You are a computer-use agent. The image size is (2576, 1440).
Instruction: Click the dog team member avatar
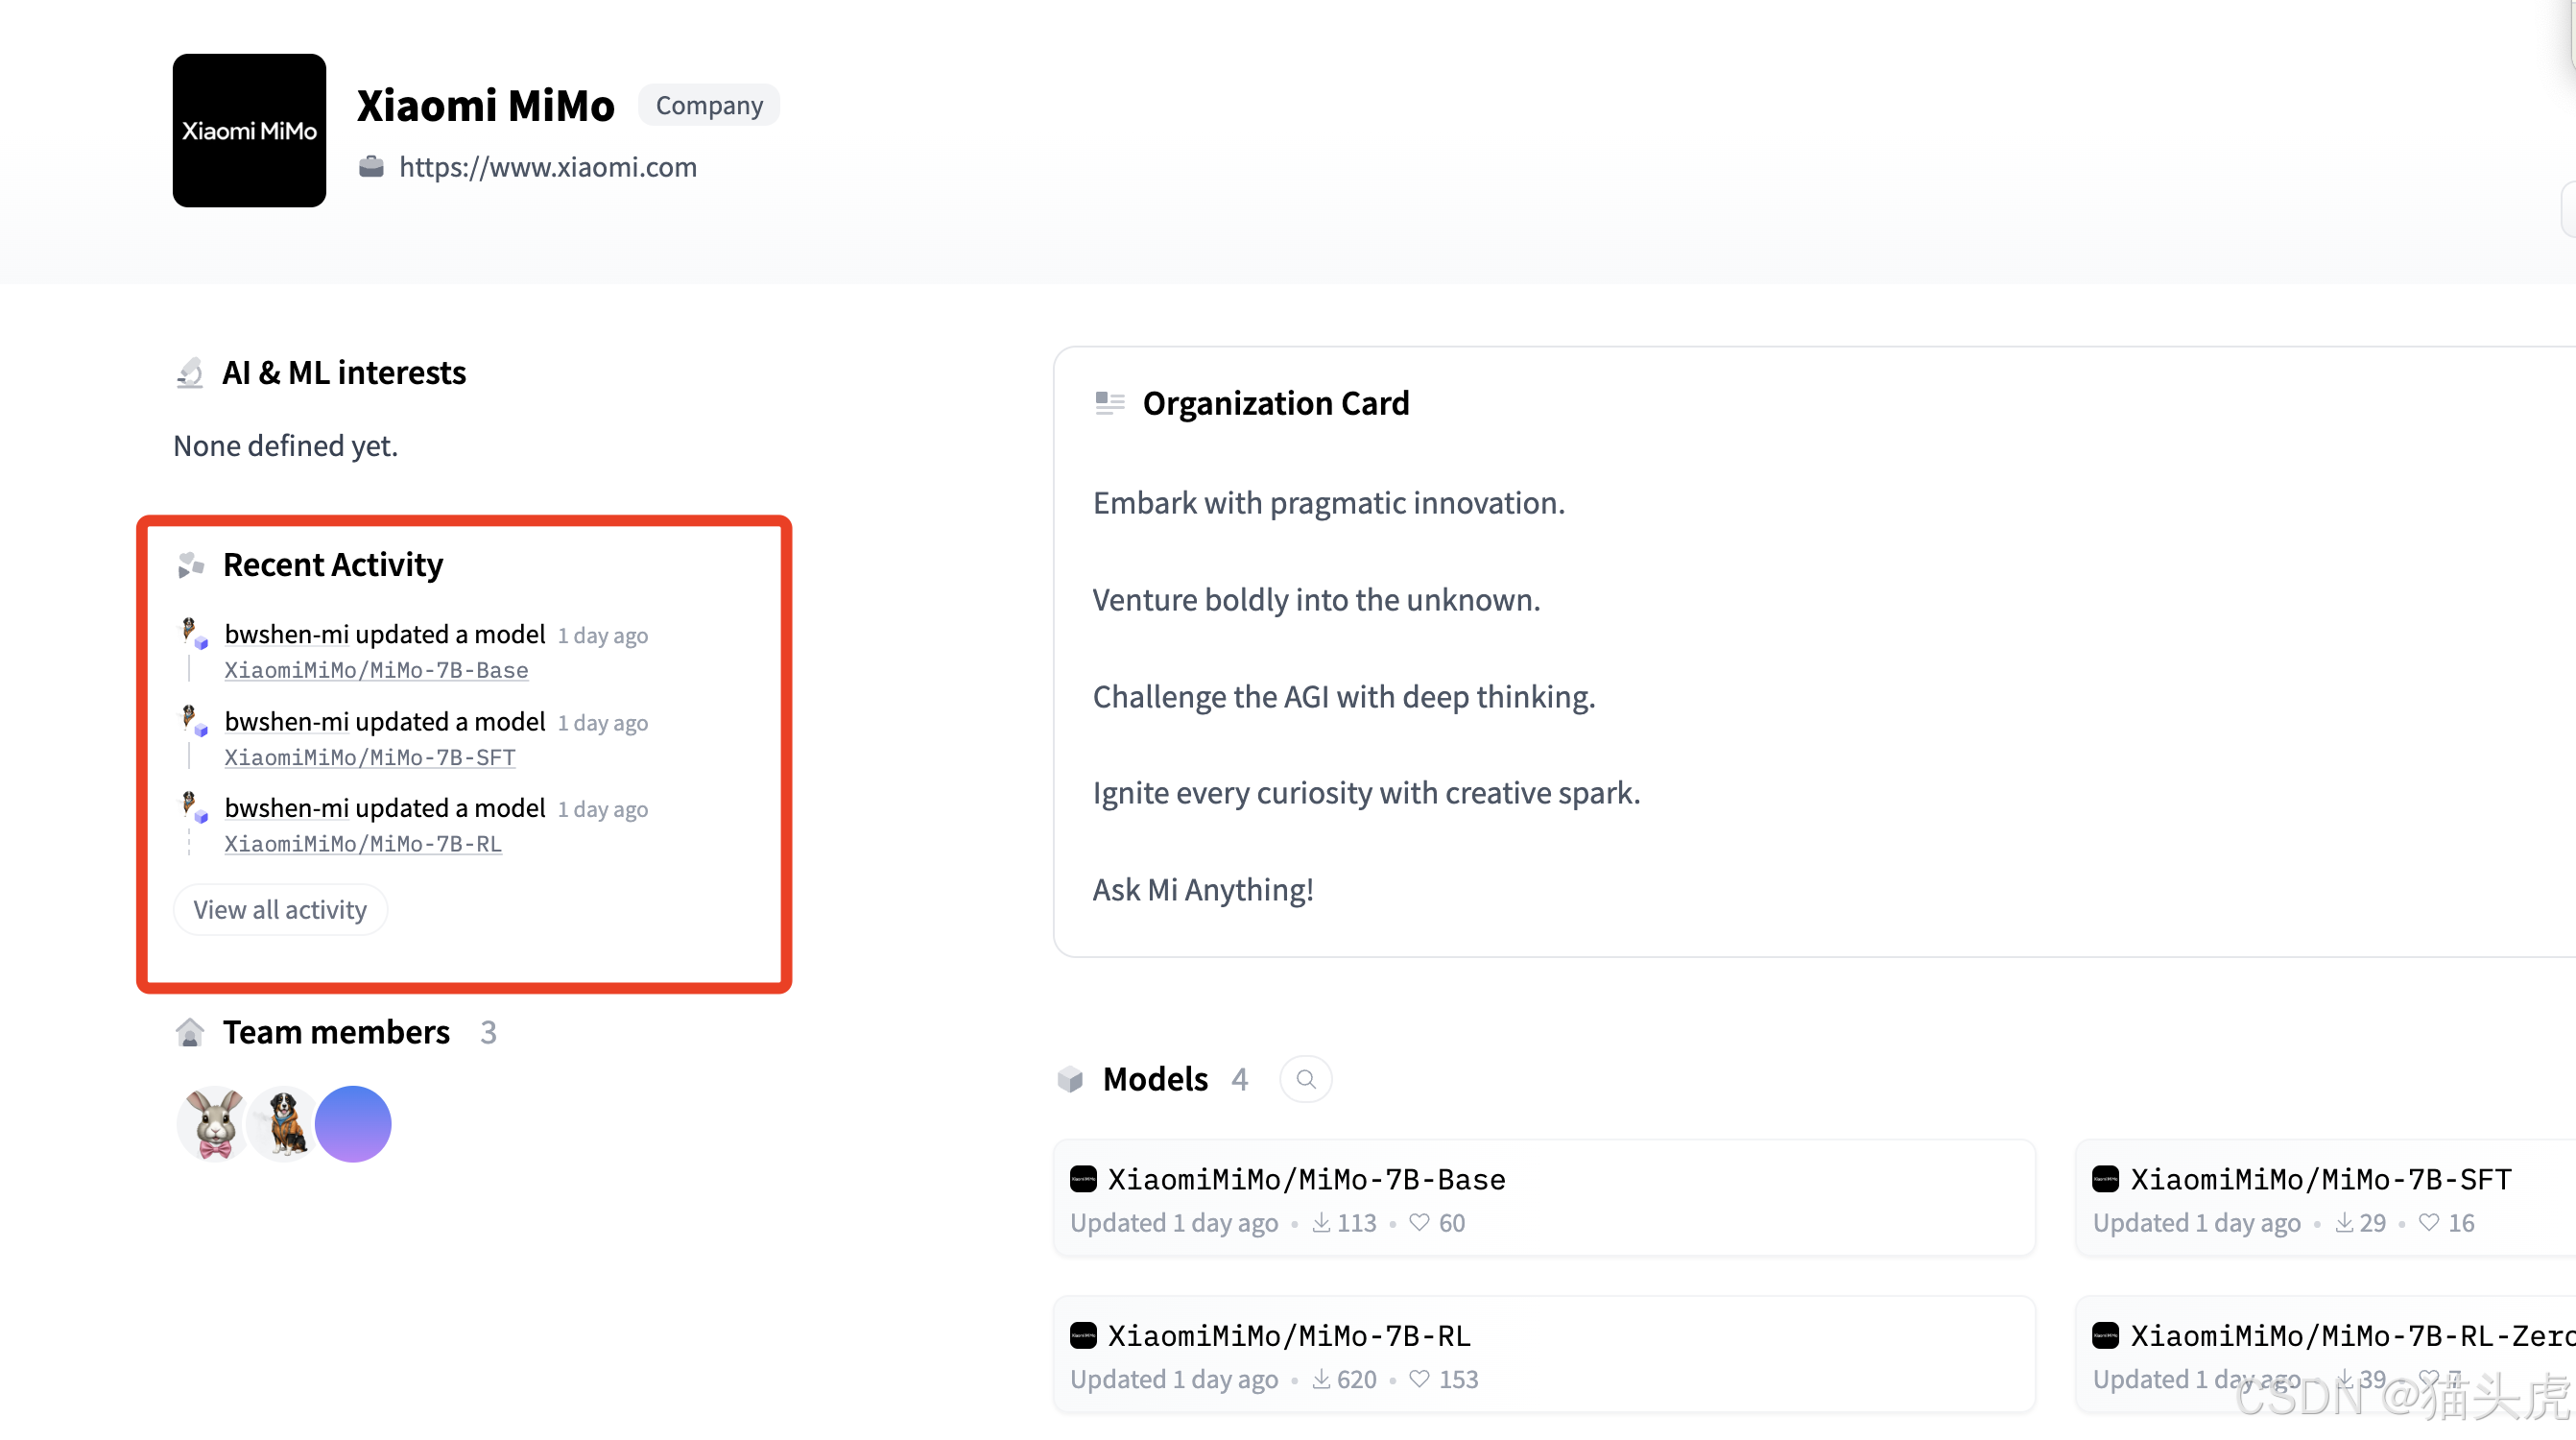(x=284, y=1123)
